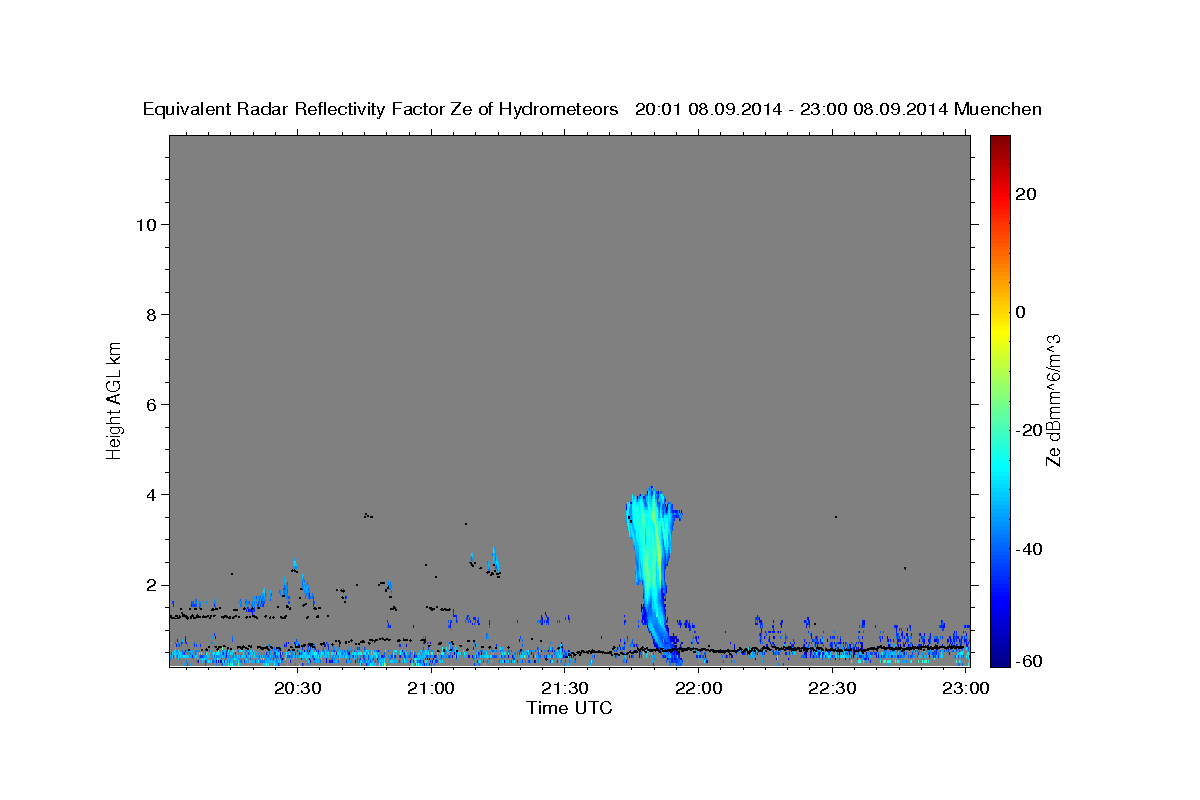
Task: Click the height tick label '6'
Action: (153, 404)
